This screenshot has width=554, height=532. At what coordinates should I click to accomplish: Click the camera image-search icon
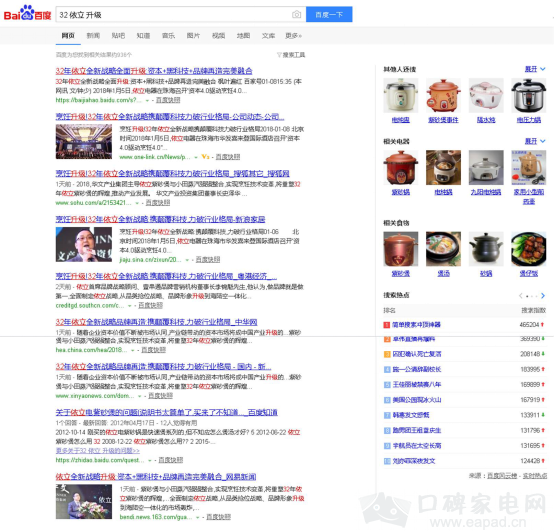tap(296, 14)
